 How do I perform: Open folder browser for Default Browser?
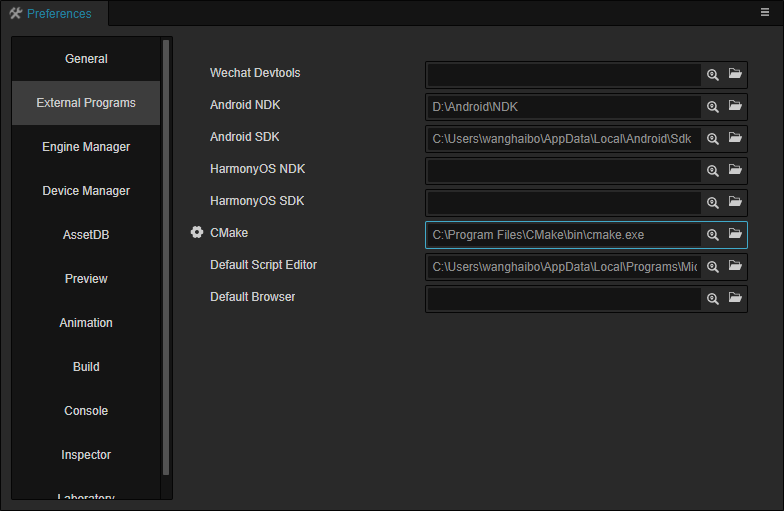[734, 298]
